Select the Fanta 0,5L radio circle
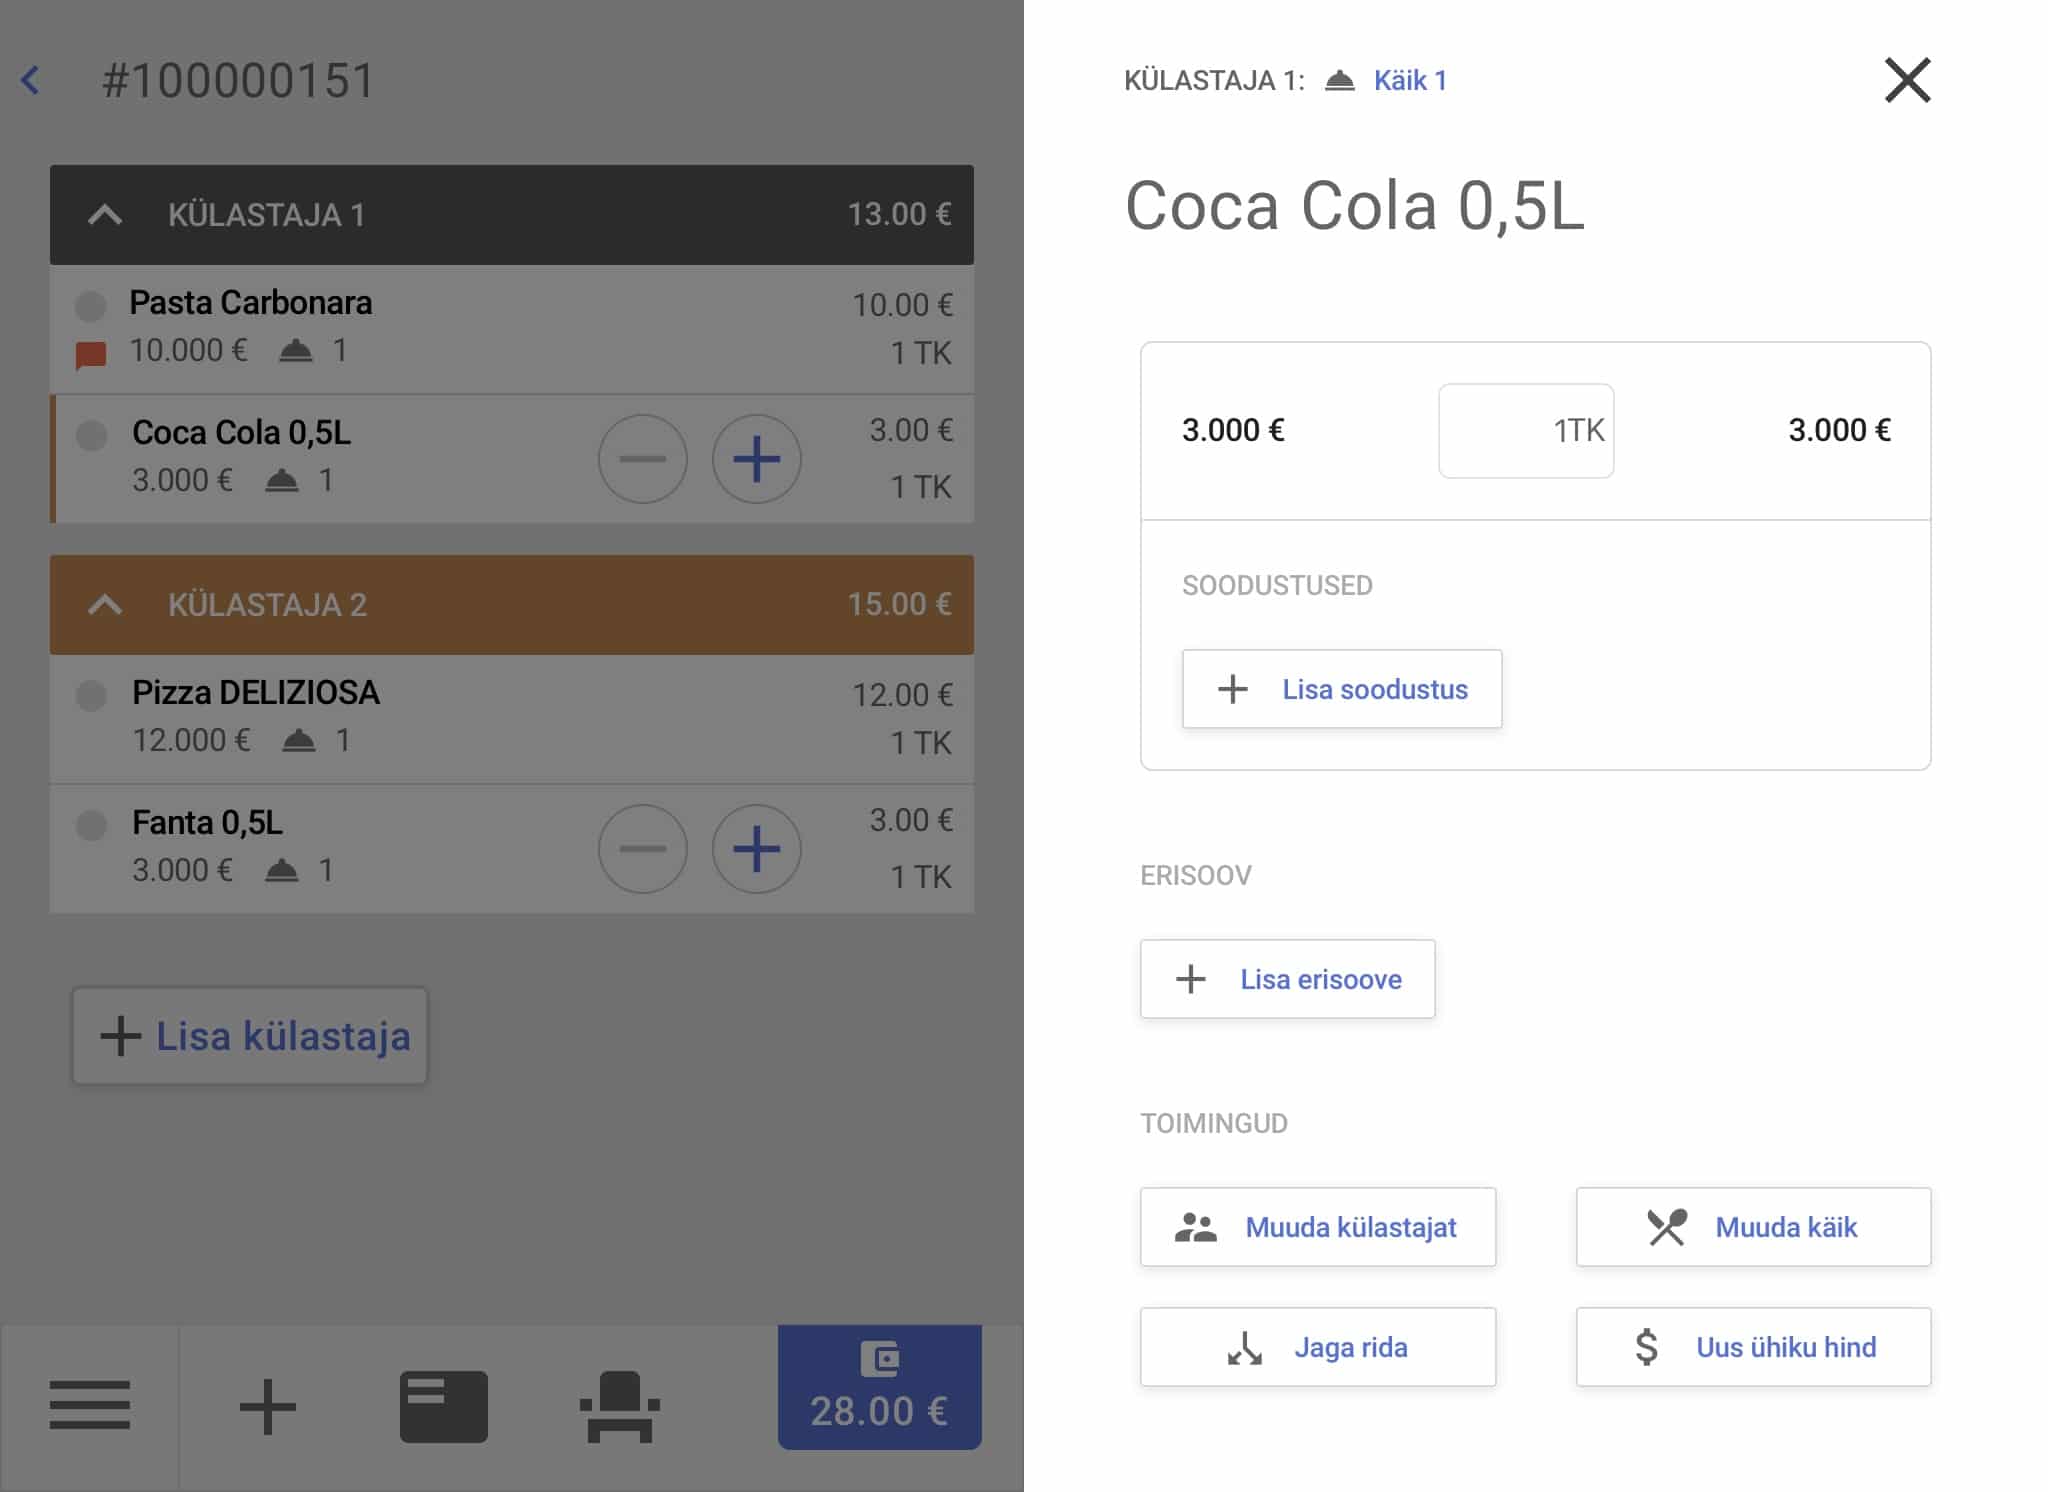Screen dimensions: 2048x1492 click(x=91, y=825)
